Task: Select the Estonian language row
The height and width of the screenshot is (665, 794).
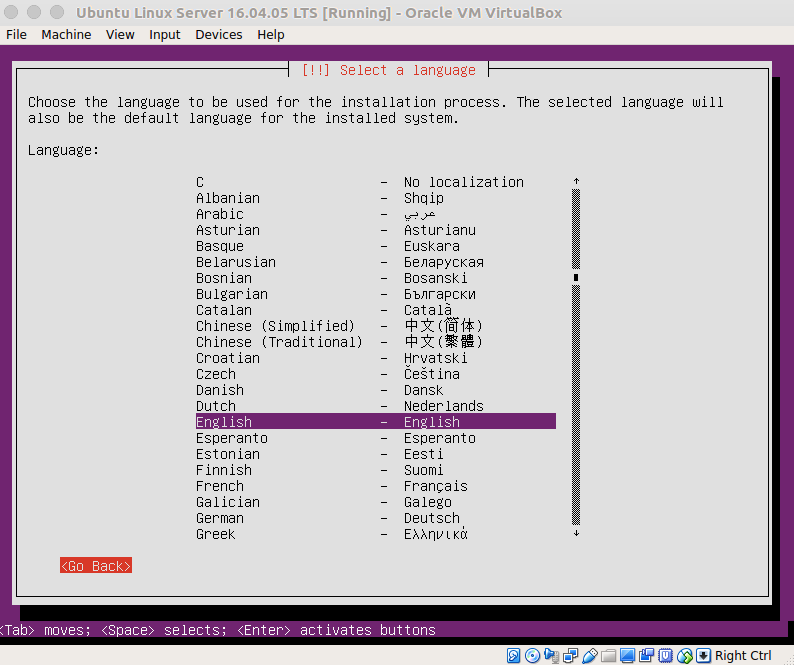Action: pos(375,454)
